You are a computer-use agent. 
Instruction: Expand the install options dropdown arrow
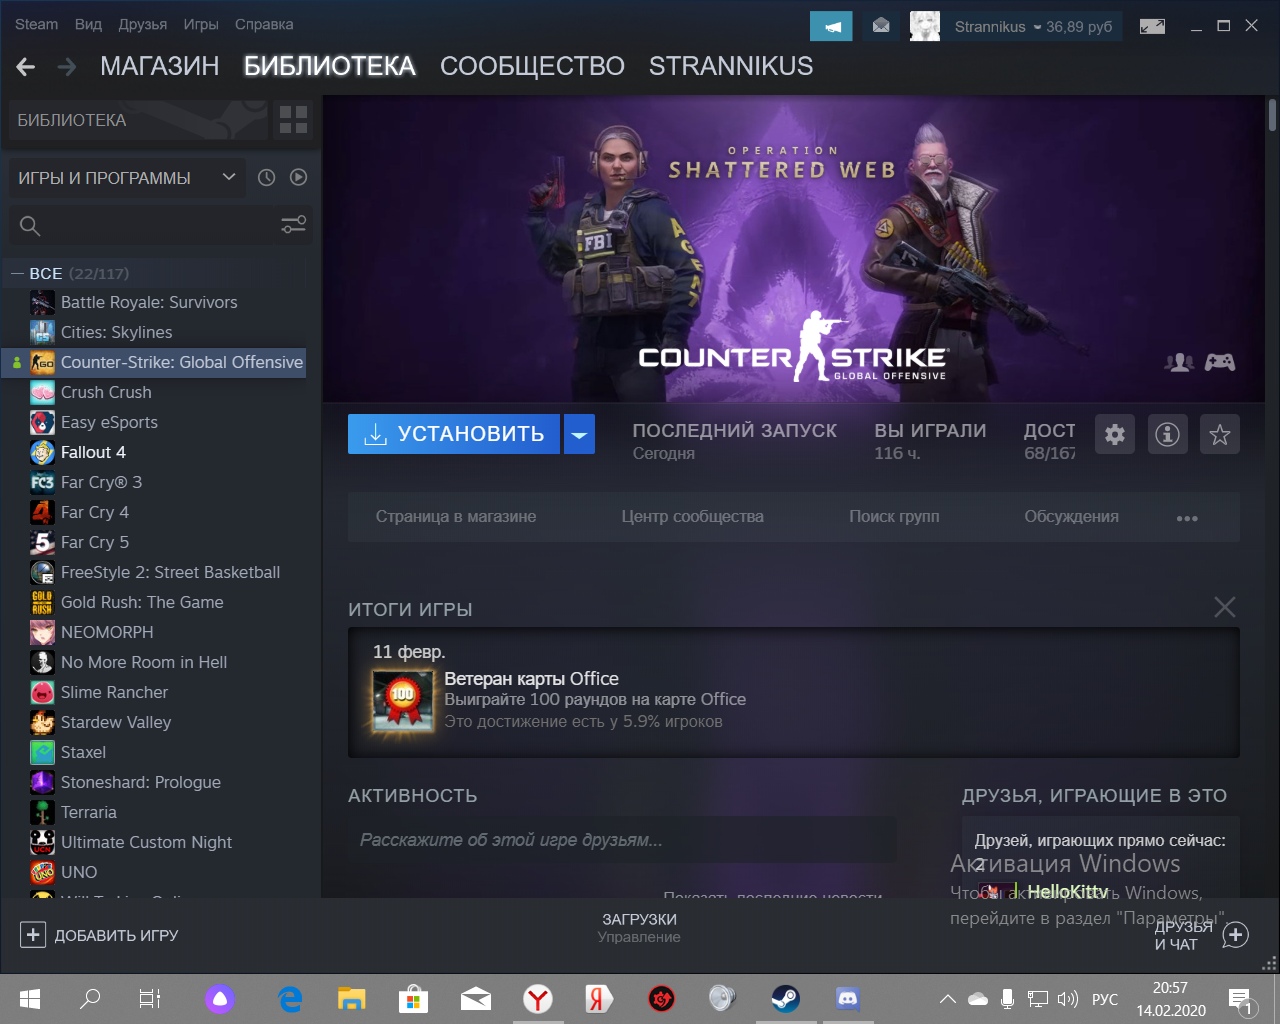580,434
